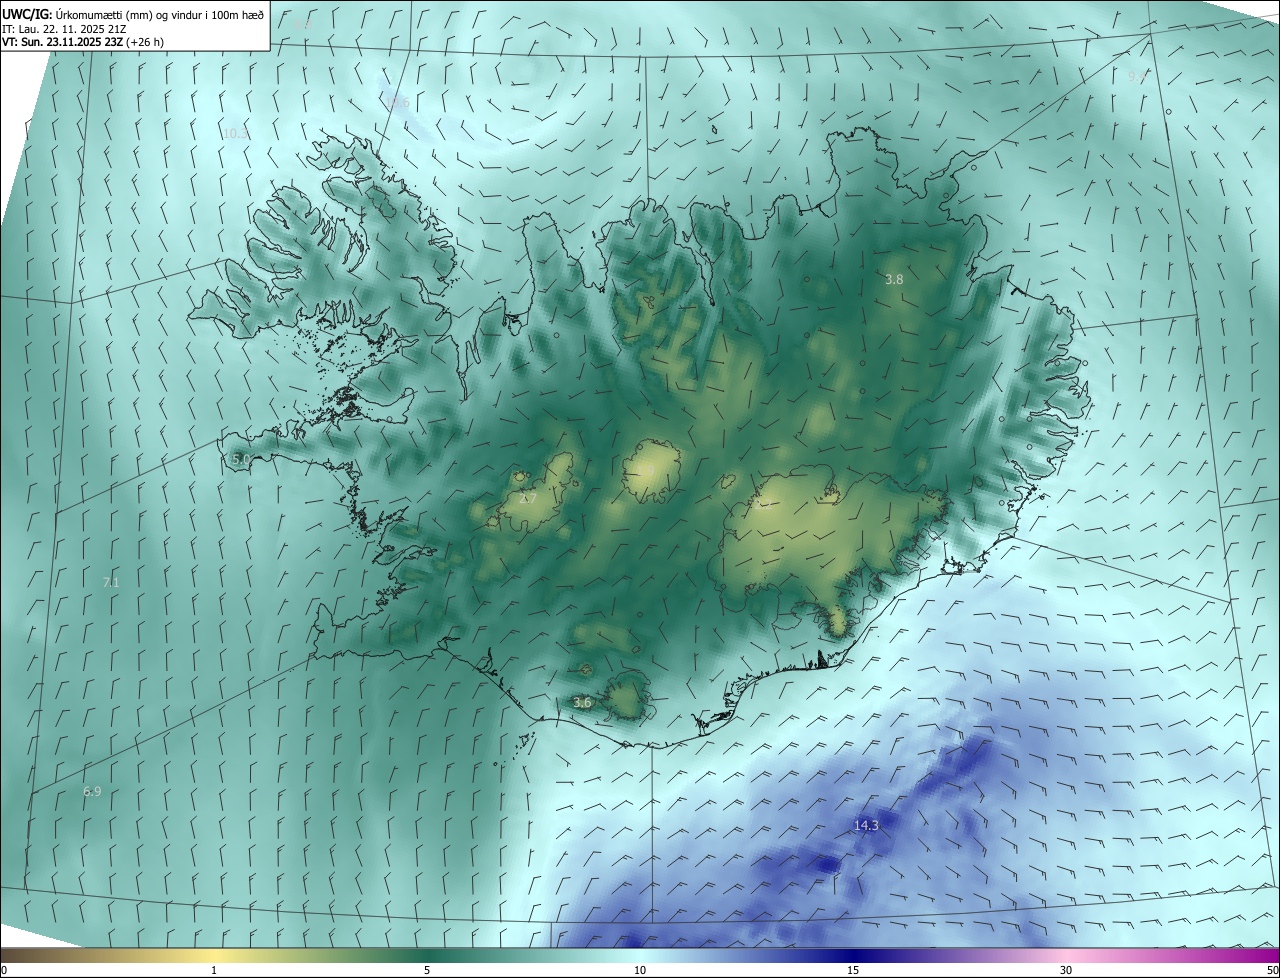Click the color scale label 1
The image size is (1280, 978).
[x=214, y=970]
